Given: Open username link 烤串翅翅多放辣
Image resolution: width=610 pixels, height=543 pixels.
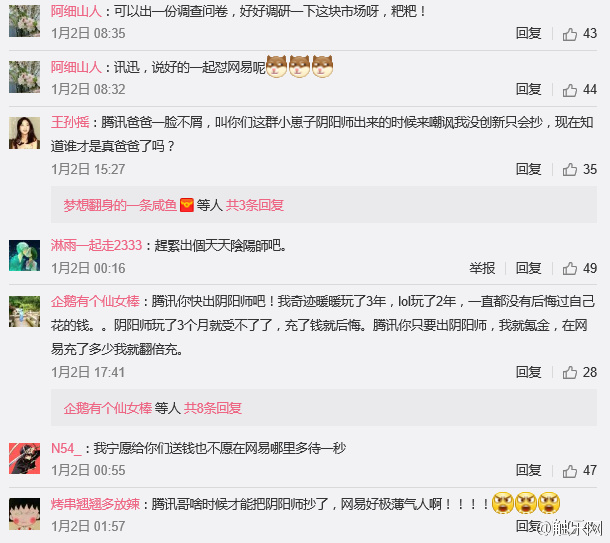Looking at the screenshot, I should [x=95, y=504].
